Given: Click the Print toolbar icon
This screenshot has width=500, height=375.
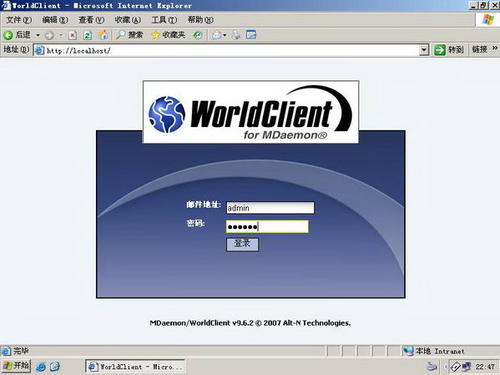Looking at the screenshot, I should click(236, 35).
